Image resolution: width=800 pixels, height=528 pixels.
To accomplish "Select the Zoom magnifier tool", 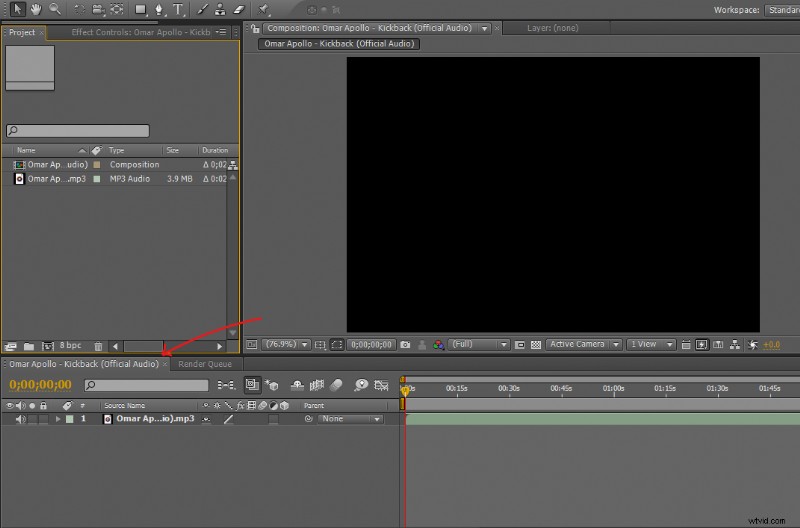I will pyautogui.click(x=53, y=9).
